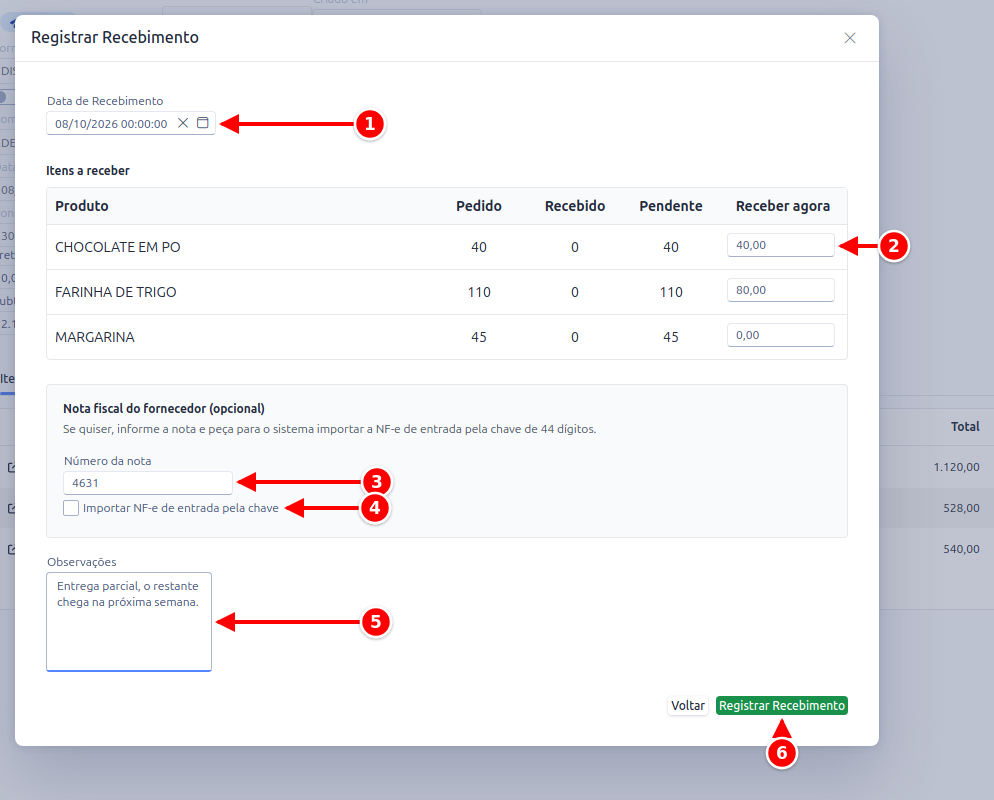Click the Itens a receber heading
The width and height of the screenshot is (994, 800).
pyautogui.click(x=88, y=171)
